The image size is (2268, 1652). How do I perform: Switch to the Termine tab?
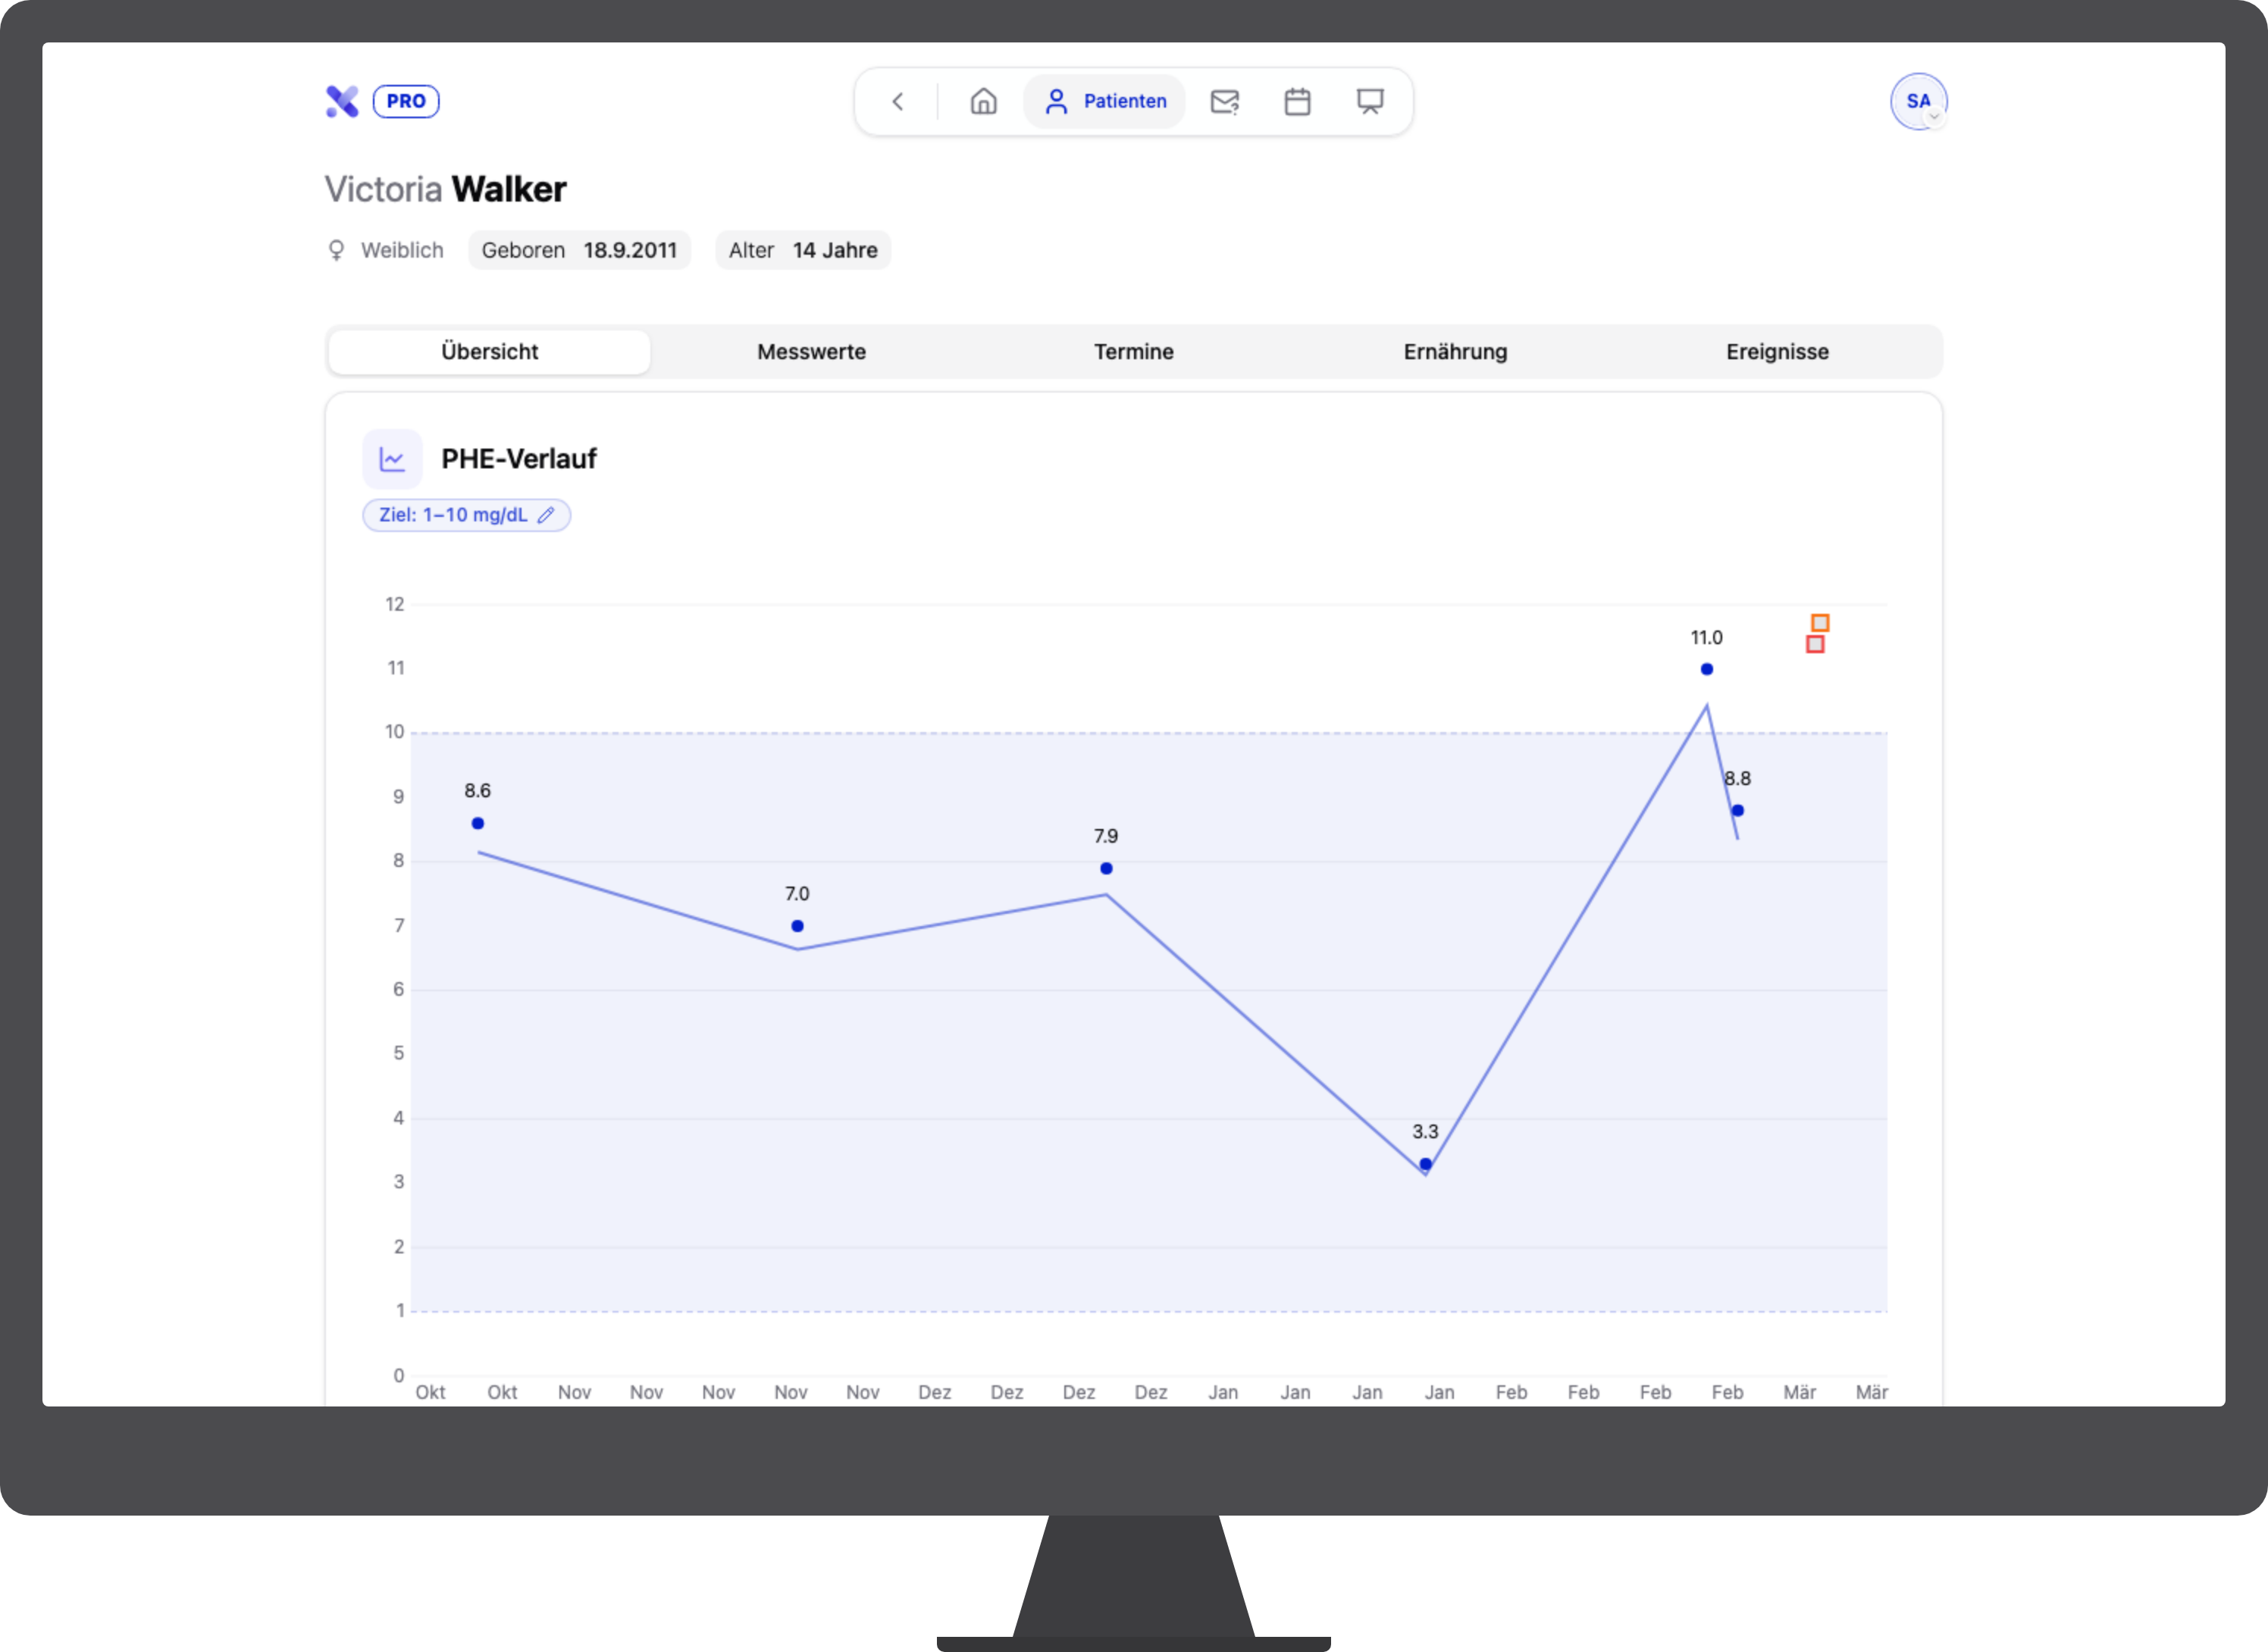(x=1133, y=352)
